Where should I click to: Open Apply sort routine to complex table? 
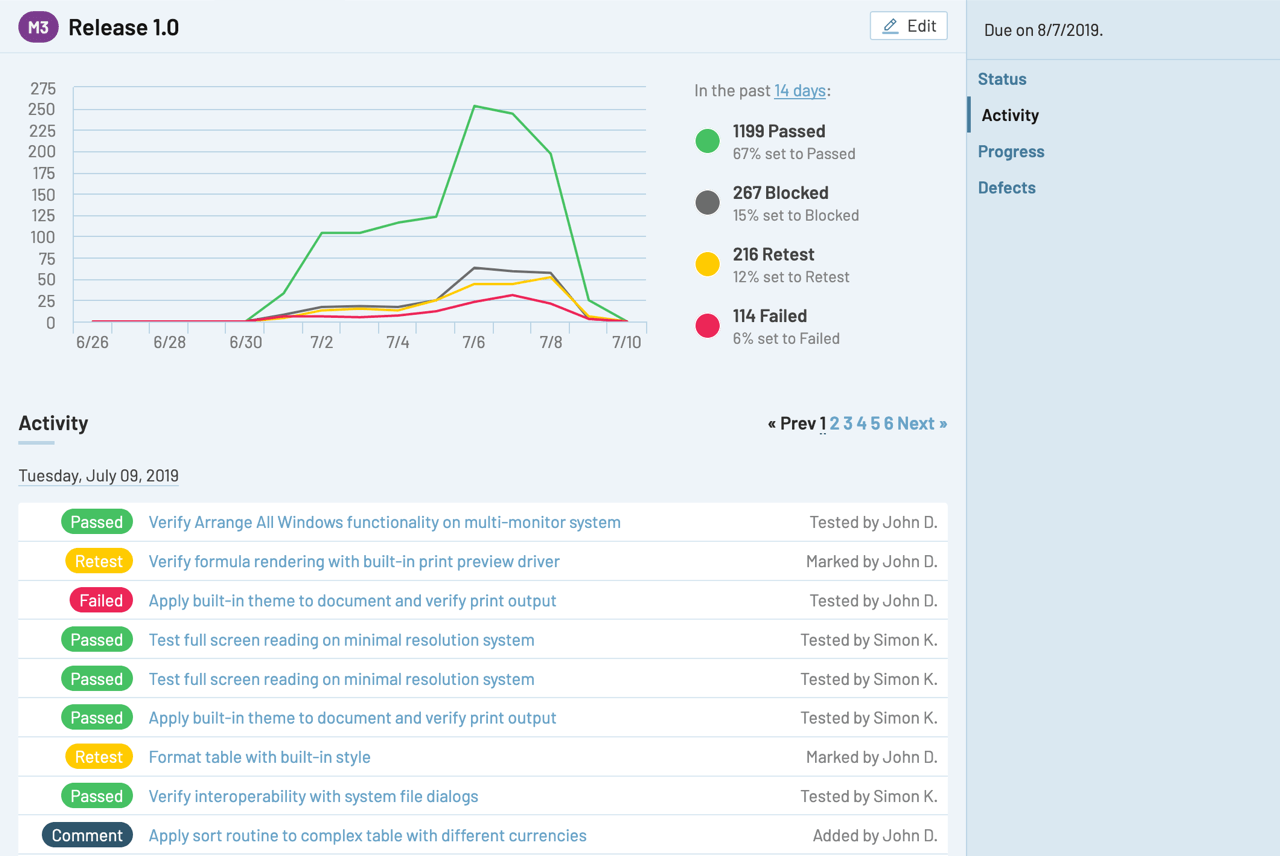[368, 835]
